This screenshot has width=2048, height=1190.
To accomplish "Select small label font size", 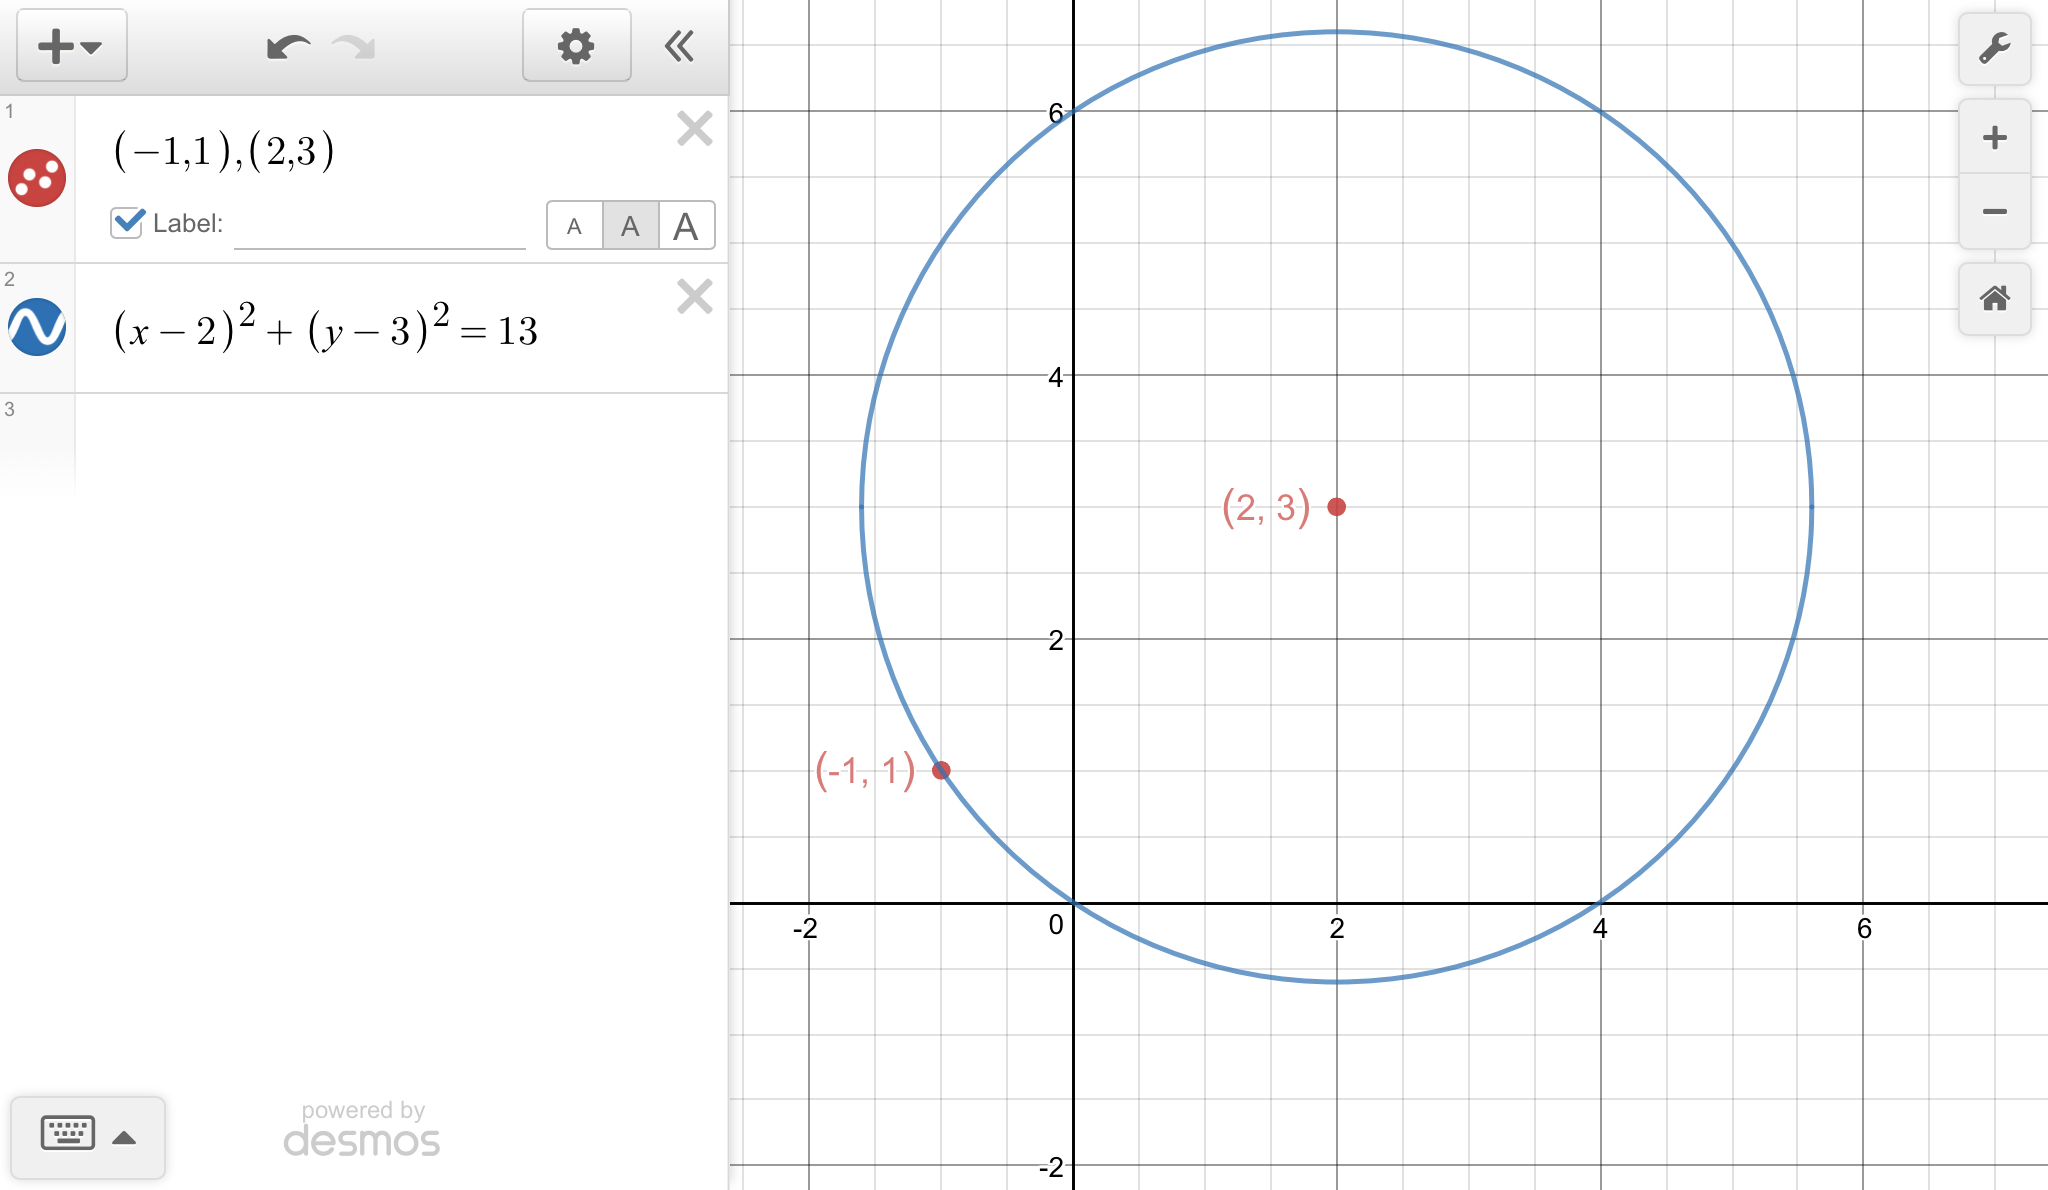I will click(574, 226).
